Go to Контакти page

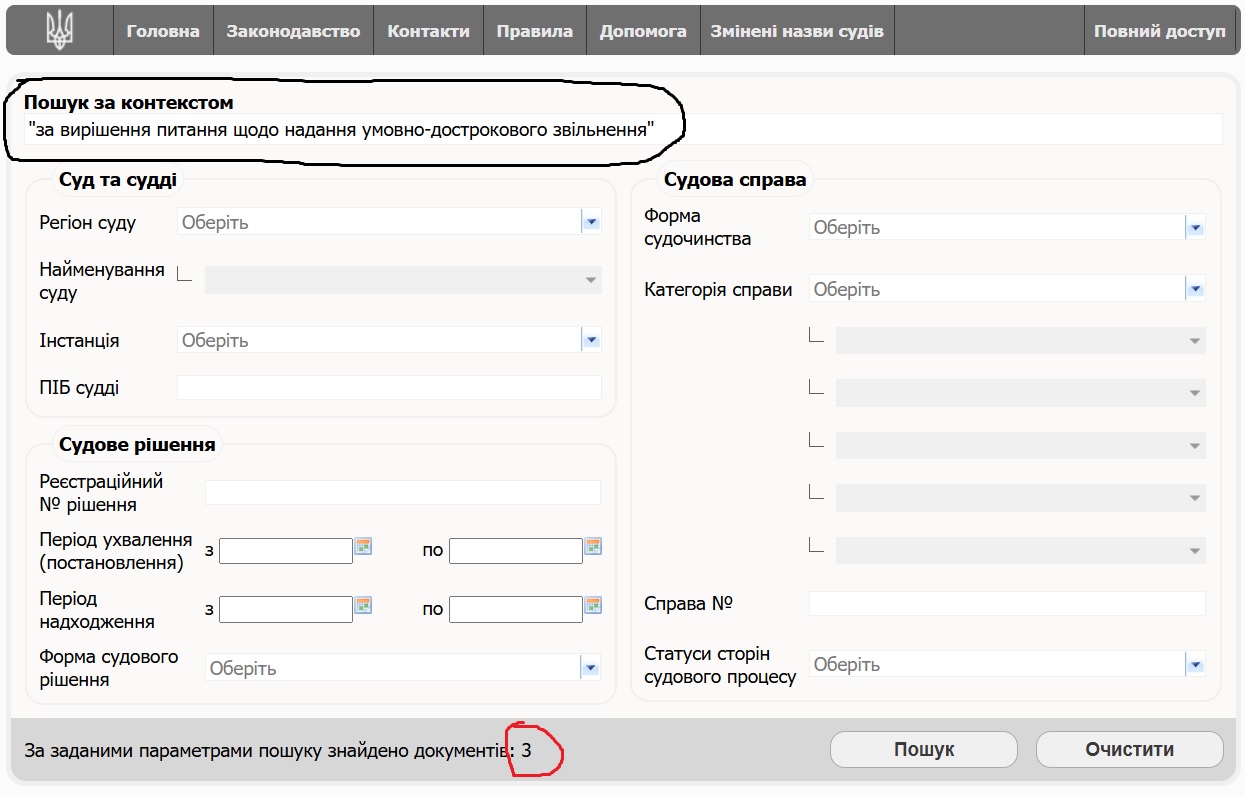[428, 31]
